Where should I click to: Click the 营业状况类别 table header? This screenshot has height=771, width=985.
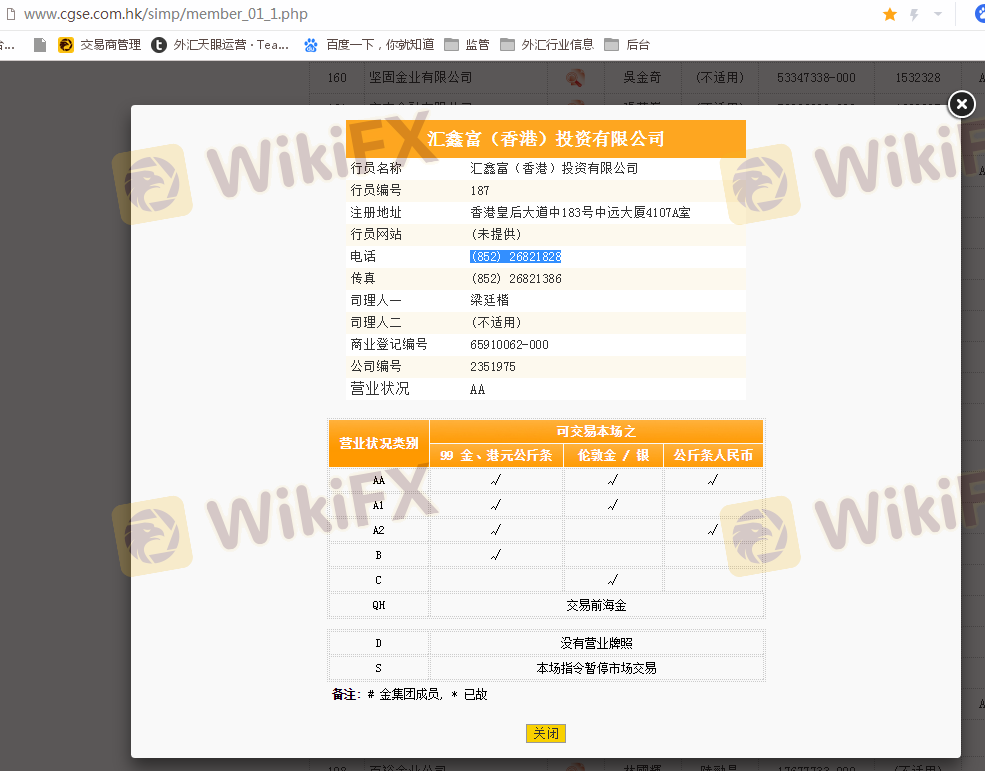(379, 443)
